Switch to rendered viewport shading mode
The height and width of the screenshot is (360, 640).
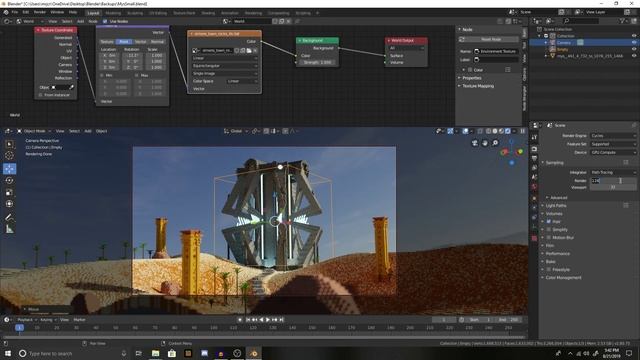pyautogui.click(x=508, y=131)
